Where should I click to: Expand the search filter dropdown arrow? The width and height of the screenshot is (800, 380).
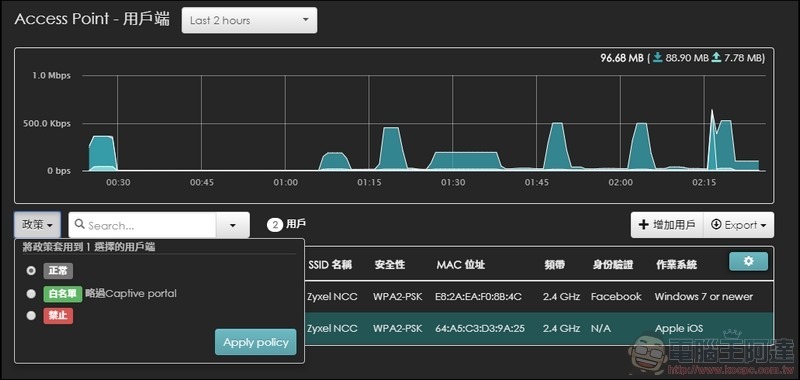[x=233, y=225]
